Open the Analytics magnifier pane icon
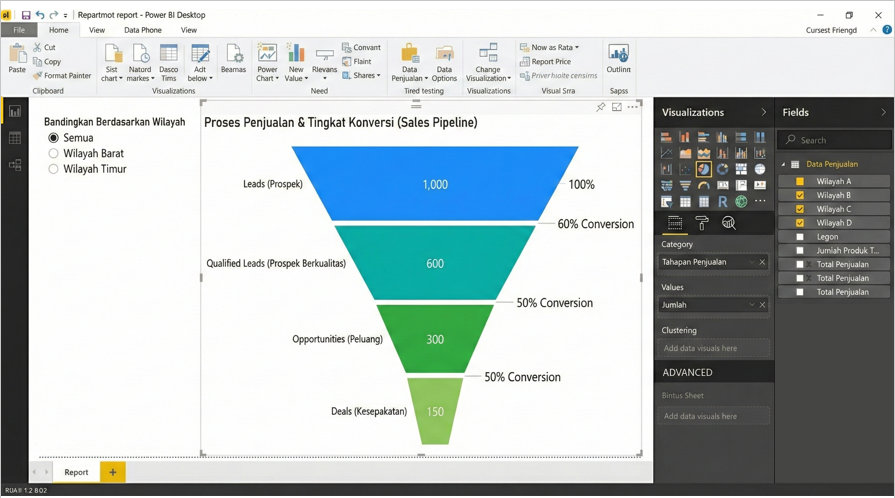 (x=729, y=224)
